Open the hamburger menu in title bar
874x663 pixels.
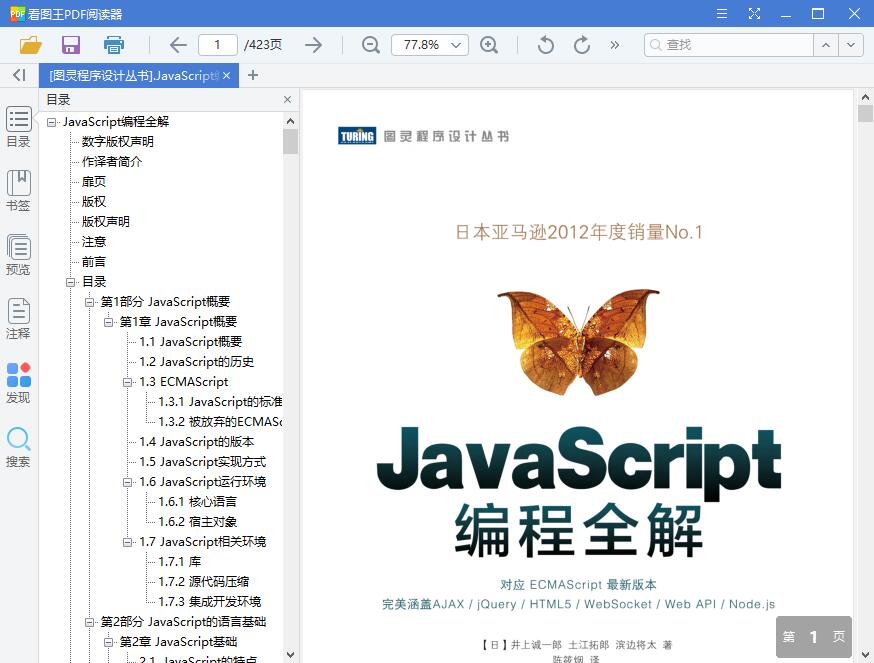coord(722,13)
